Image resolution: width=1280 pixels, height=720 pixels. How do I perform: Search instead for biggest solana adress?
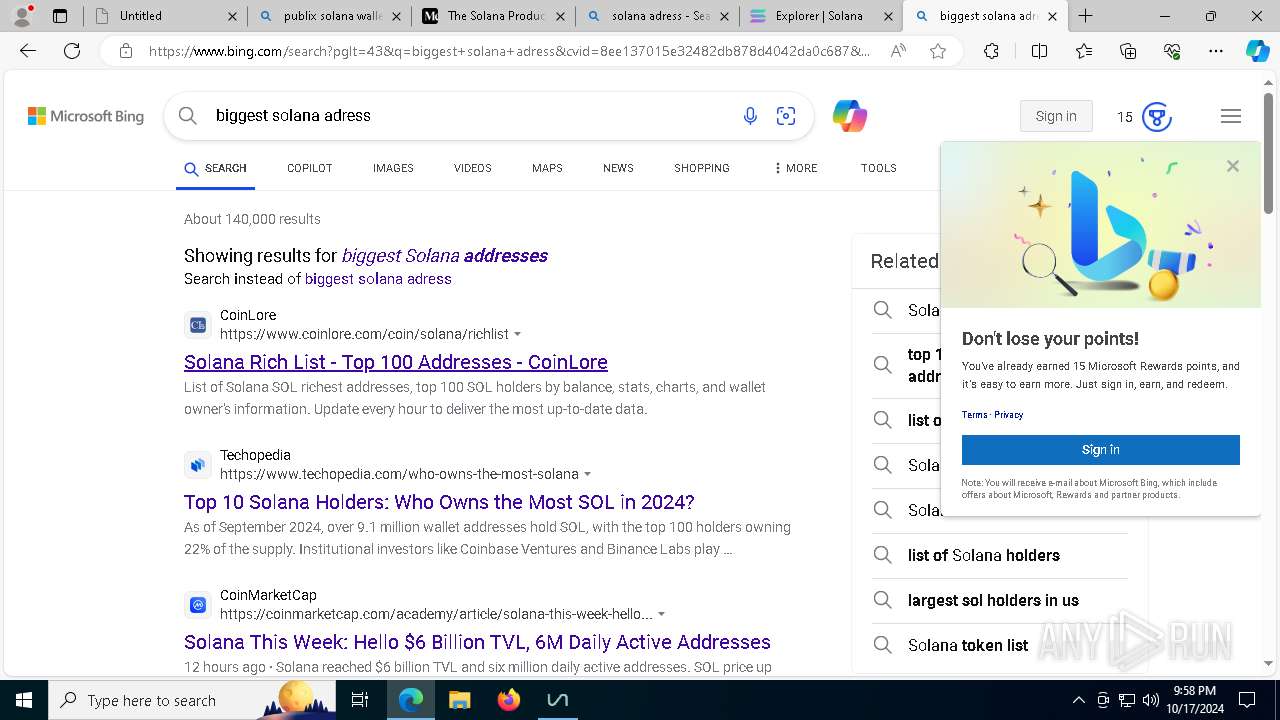378,279
